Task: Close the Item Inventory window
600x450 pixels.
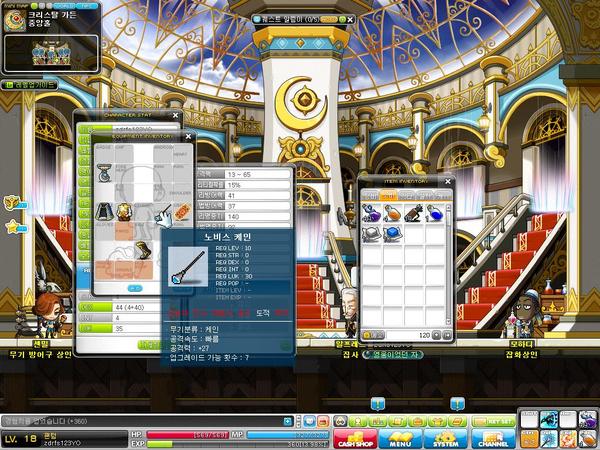Action: [x=448, y=181]
